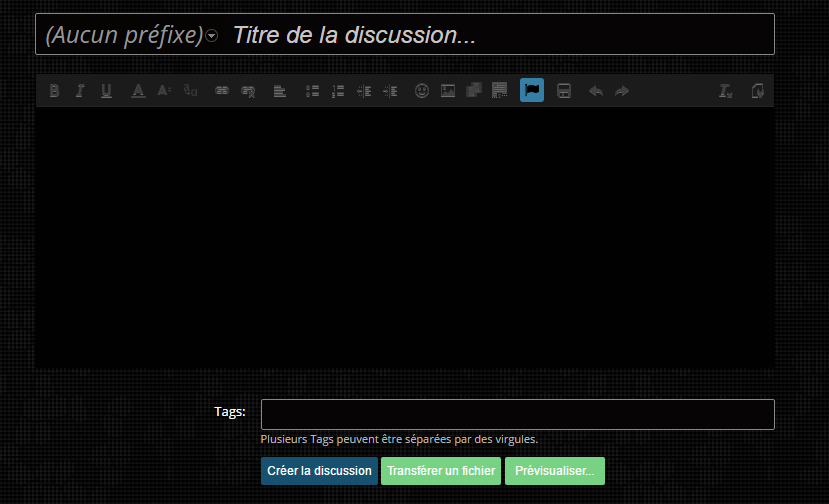829x504 pixels.
Task: Remove link with the unlink icon
Action: coord(248,91)
